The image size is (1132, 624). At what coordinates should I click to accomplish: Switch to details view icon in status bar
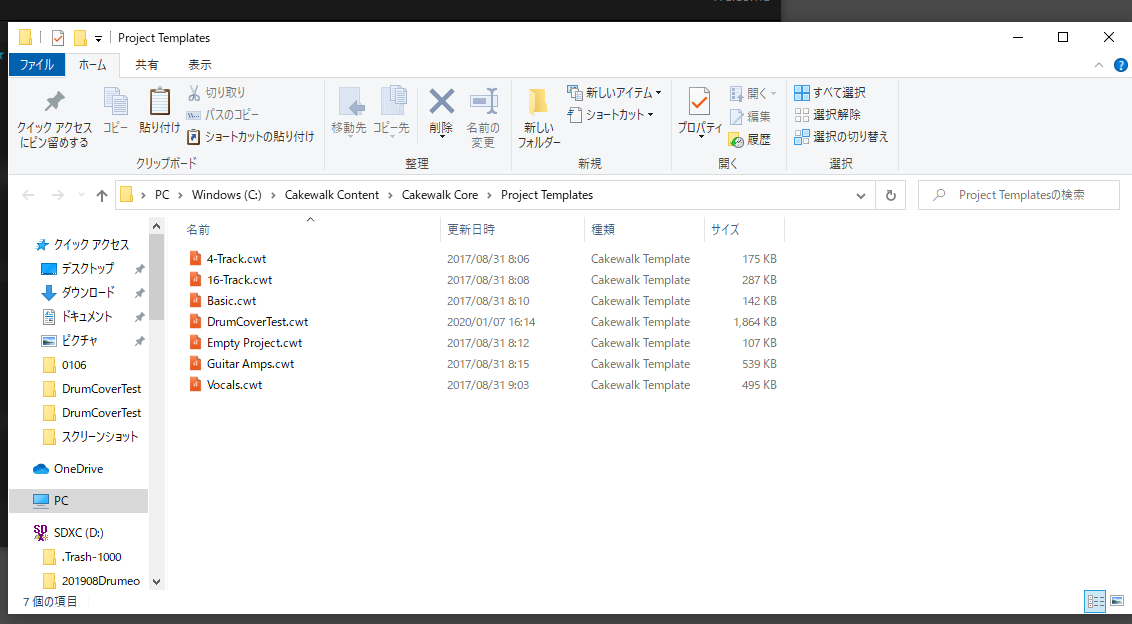pyautogui.click(x=1095, y=601)
